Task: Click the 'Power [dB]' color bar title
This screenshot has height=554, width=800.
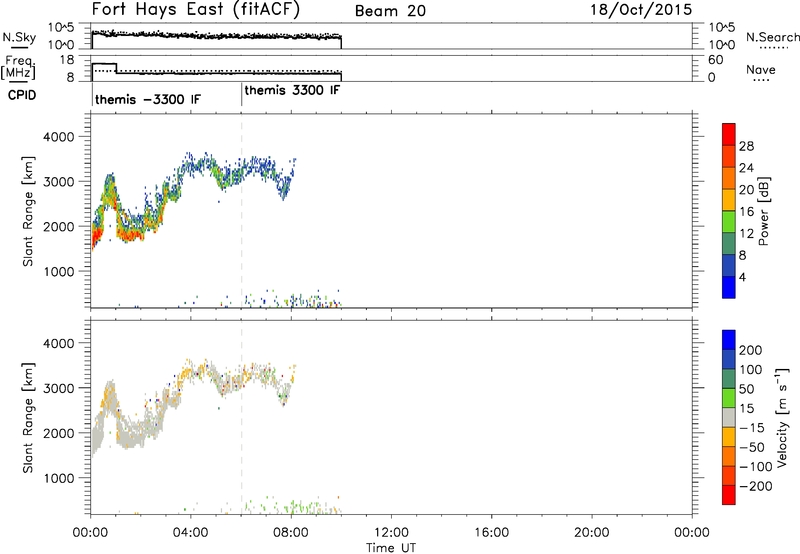Action: pos(763,211)
